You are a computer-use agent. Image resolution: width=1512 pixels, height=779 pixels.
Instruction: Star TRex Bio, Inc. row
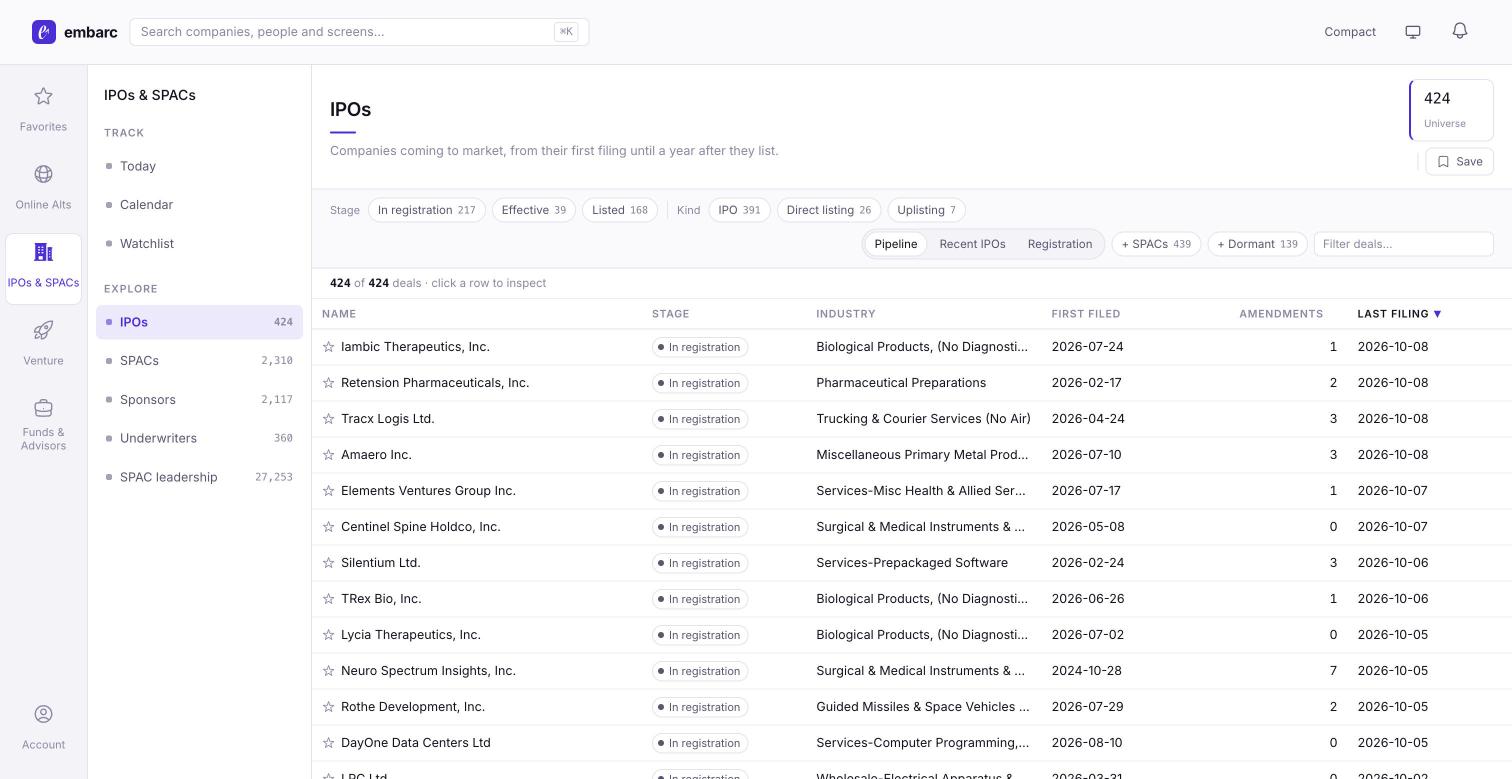click(328, 599)
